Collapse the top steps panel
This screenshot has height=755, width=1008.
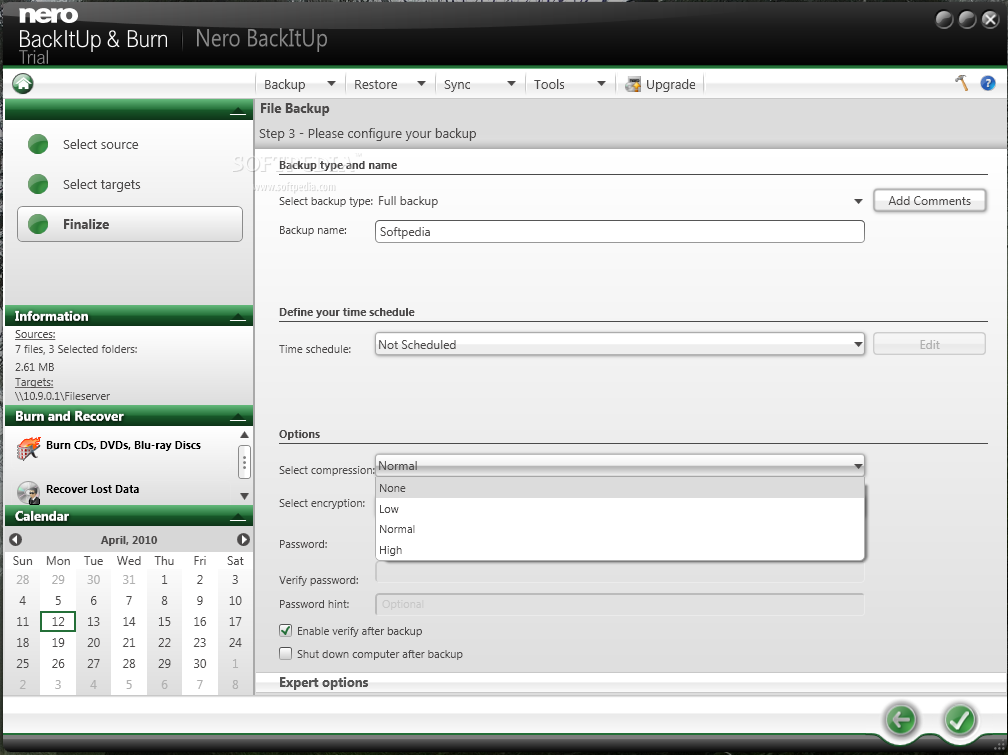click(238, 111)
